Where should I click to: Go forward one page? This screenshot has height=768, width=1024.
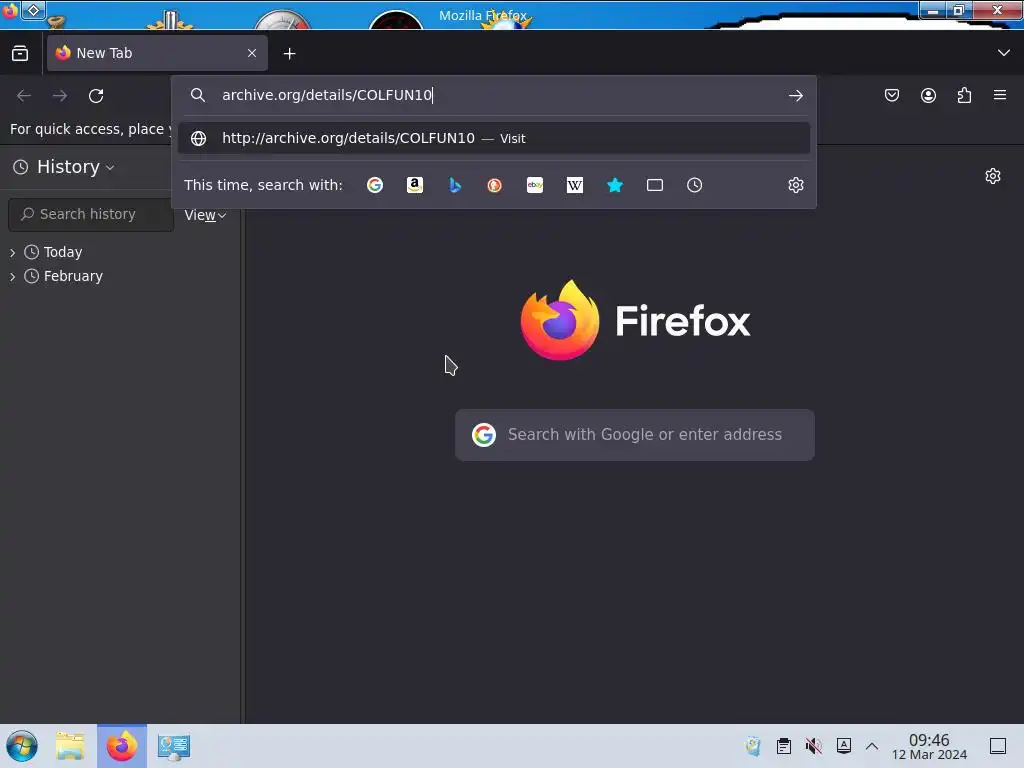pyautogui.click(x=60, y=96)
